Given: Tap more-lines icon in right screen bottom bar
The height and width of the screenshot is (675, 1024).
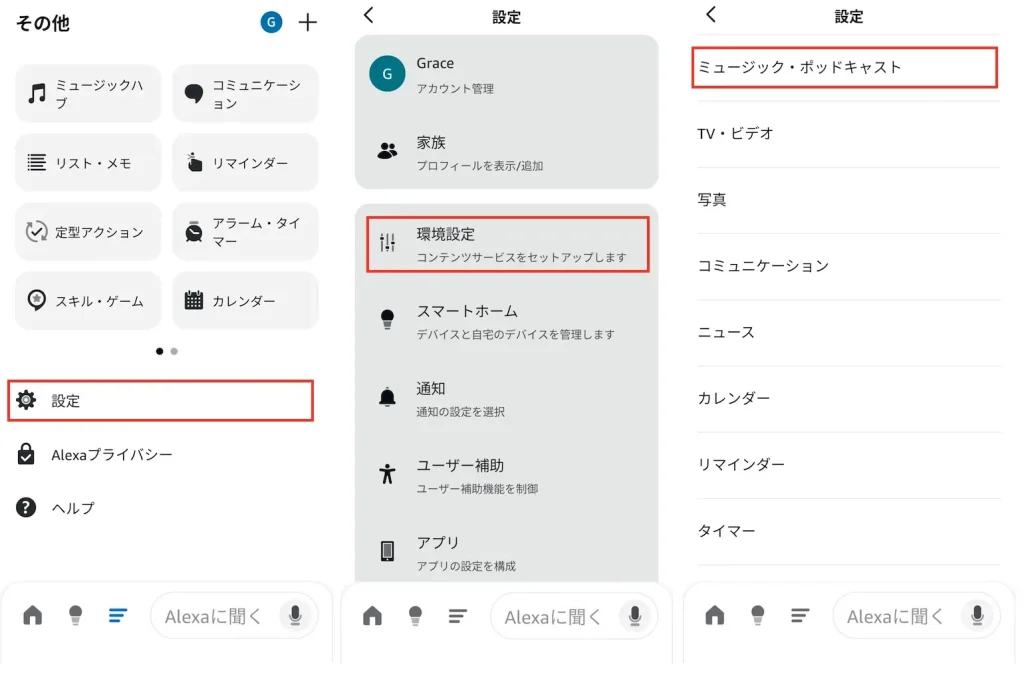Looking at the screenshot, I should tap(800, 615).
